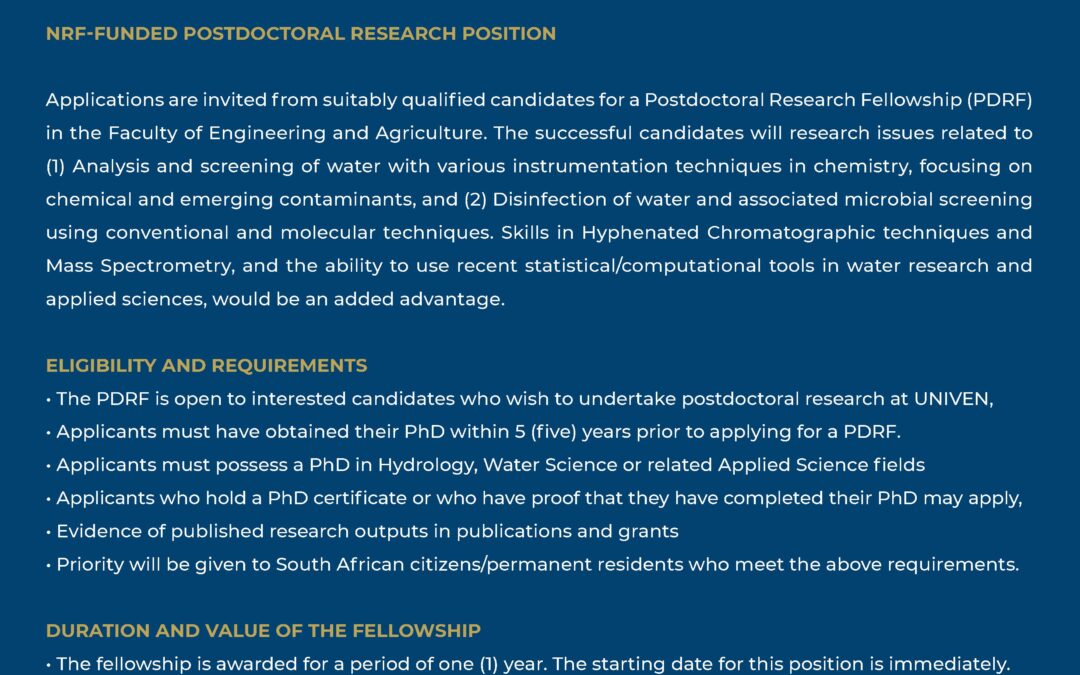The width and height of the screenshot is (1080, 675).
Task: Click the line starting 'chemical and emerging contaminants'
Action: [x=538, y=199]
